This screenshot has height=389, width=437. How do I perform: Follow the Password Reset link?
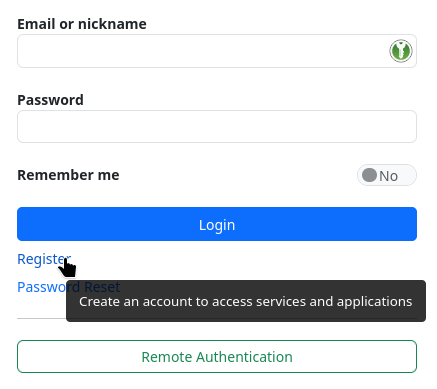pyautogui.click(x=68, y=287)
